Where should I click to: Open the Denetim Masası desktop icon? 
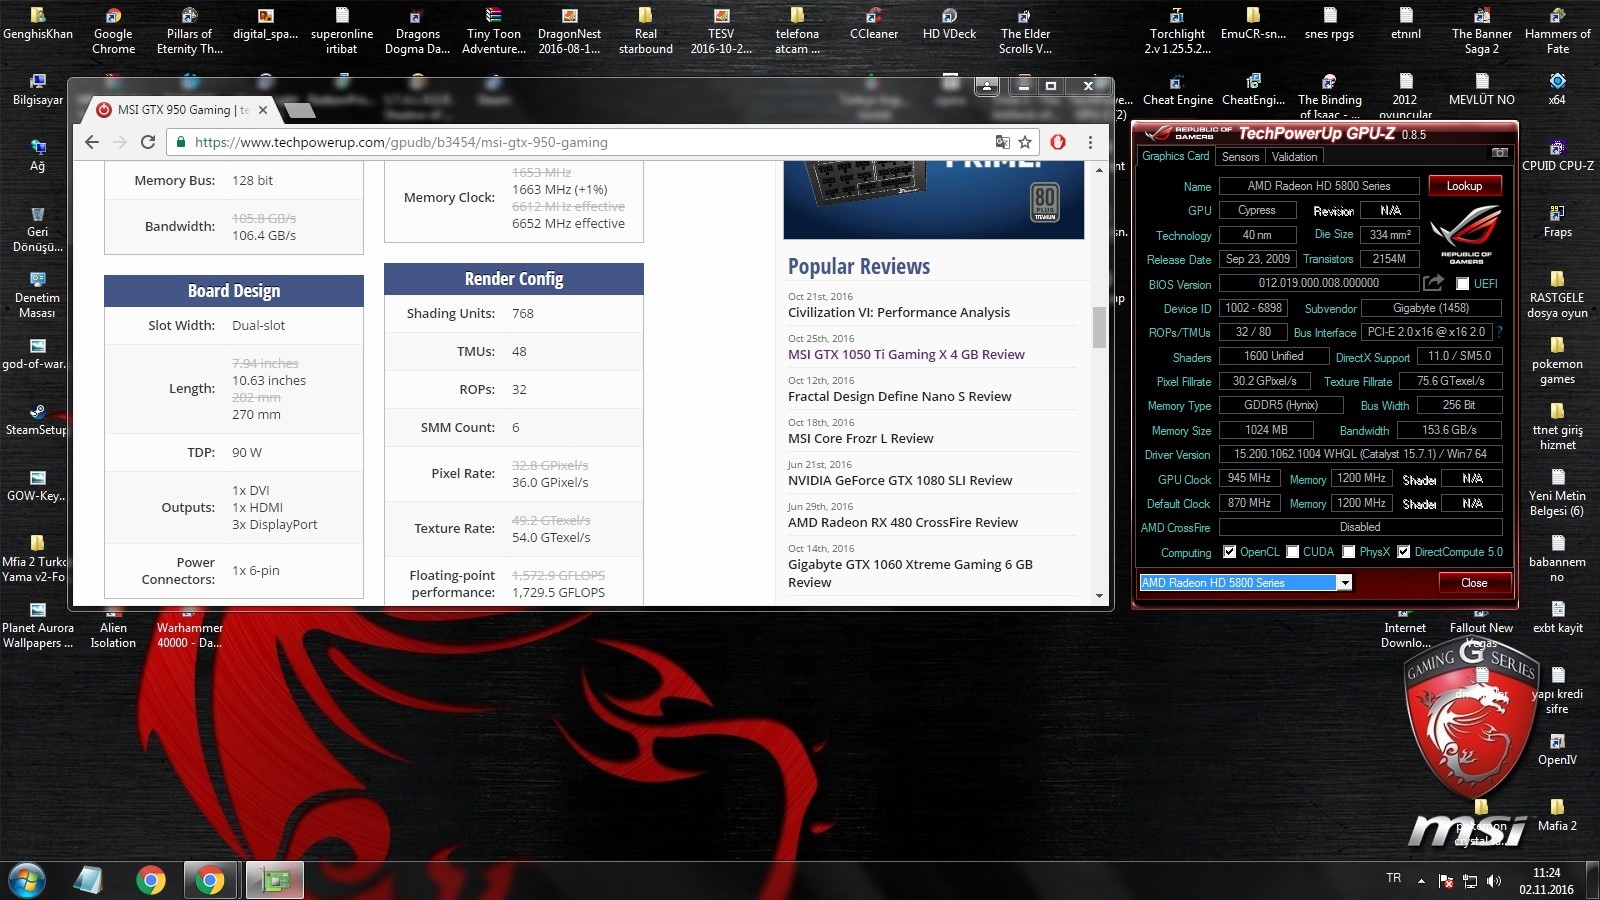37,295
